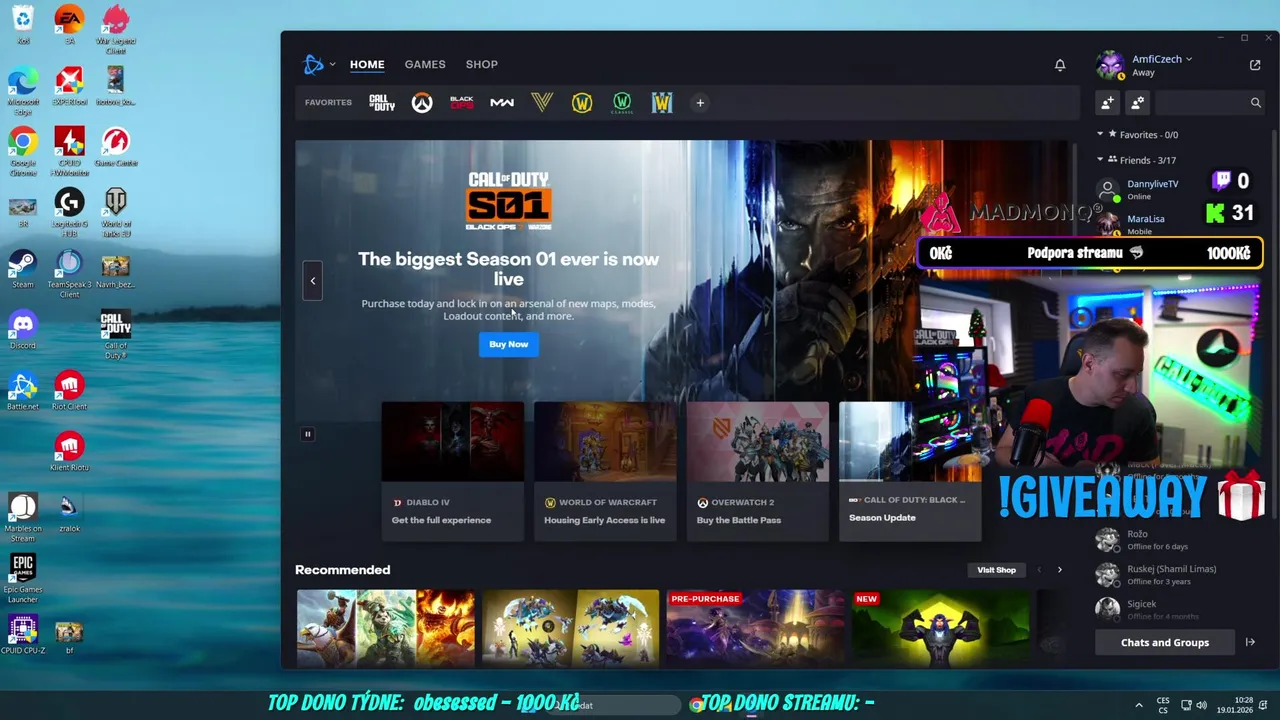Open the Call of Duty favorite icon
The width and height of the screenshot is (1280, 720).
[x=382, y=102]
